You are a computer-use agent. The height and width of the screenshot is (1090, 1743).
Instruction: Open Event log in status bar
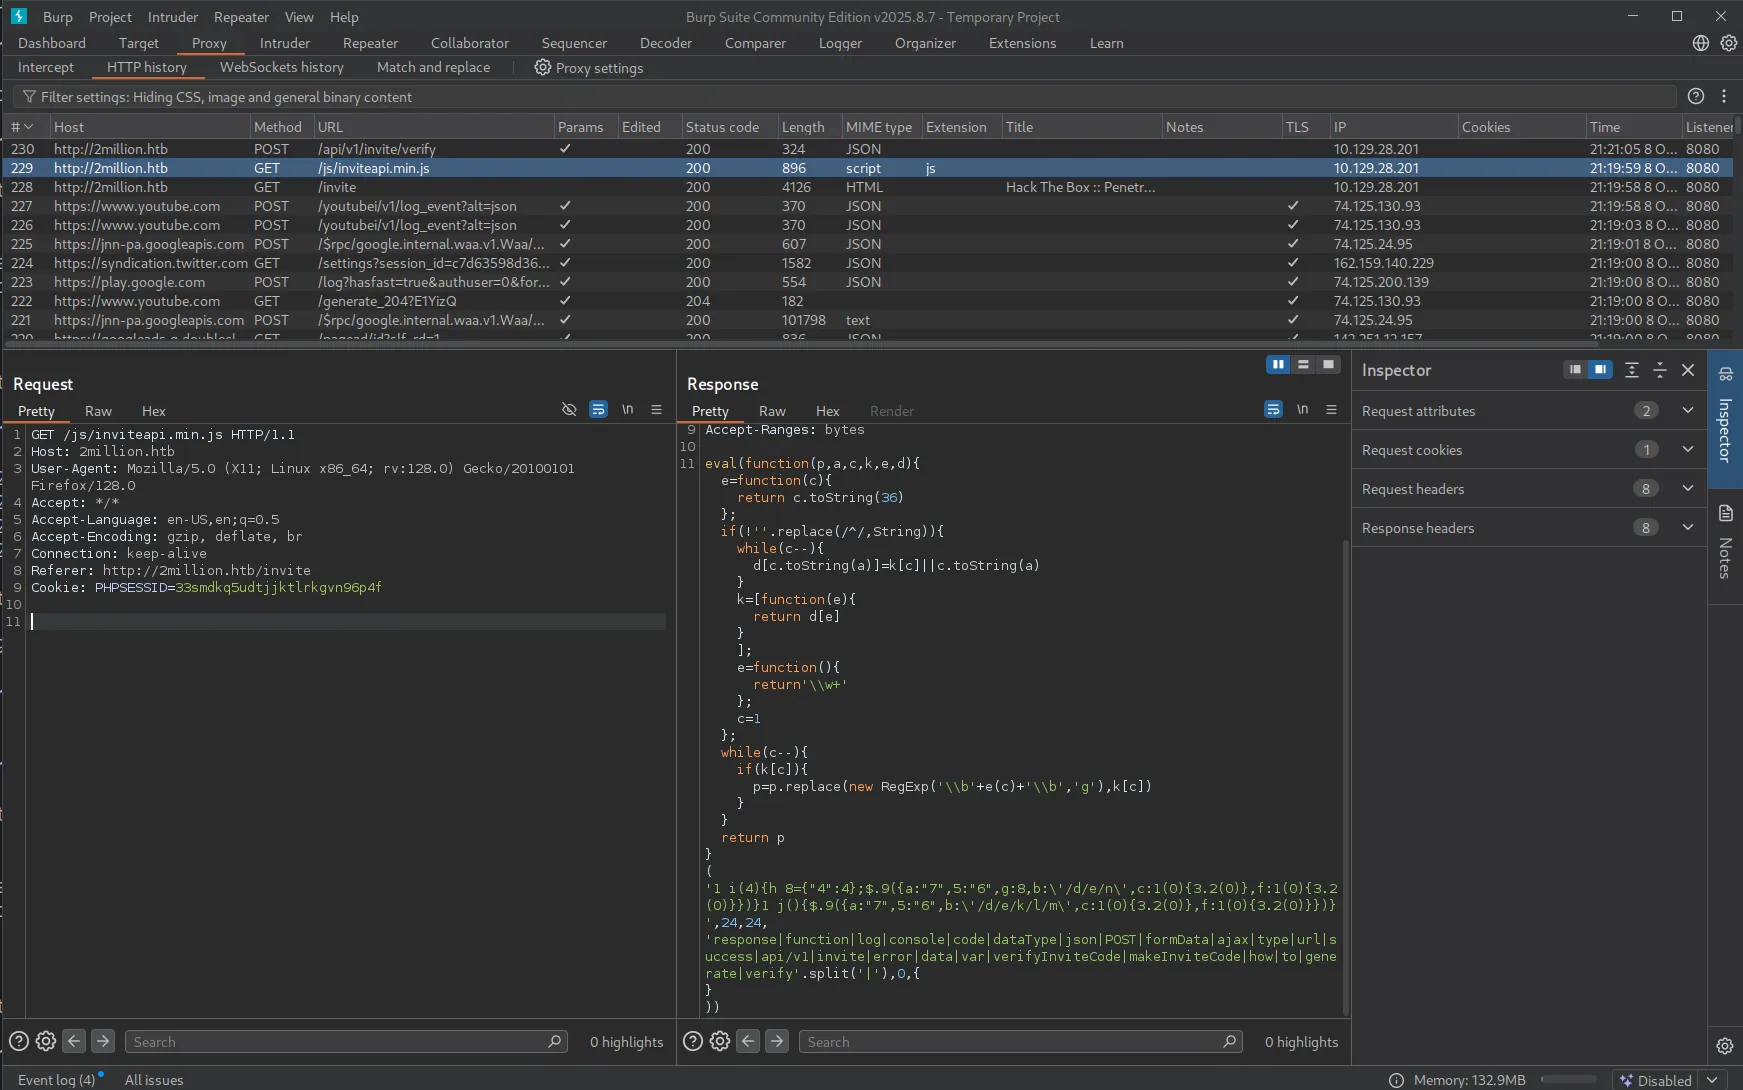tap(57, 1080)
